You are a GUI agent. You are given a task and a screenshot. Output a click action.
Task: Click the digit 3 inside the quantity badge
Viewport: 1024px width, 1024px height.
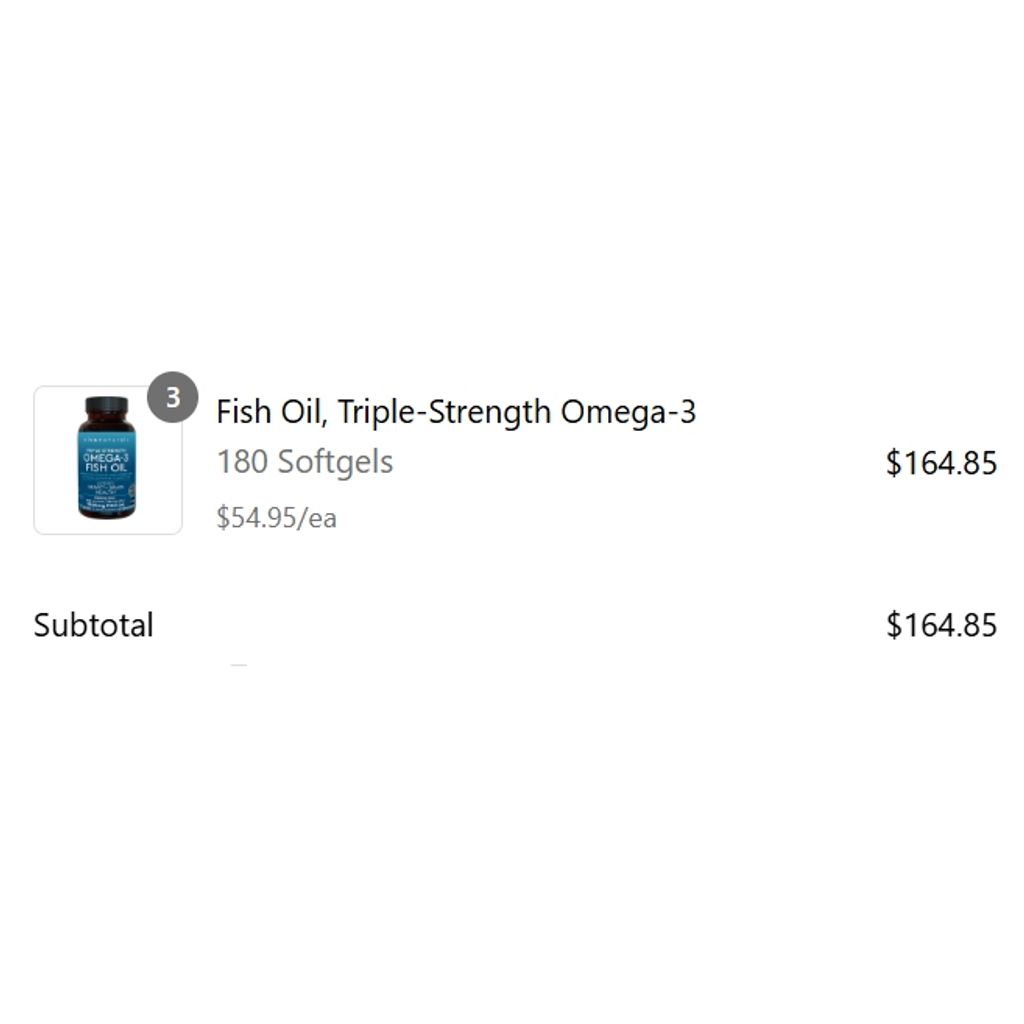pyautogui.click(x=172, y=397)
